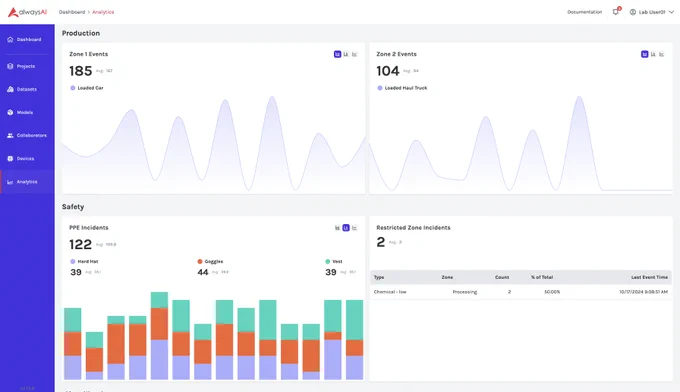Select bar chart view for Zone 1 Events
The width and height of the screenshot is (680, 392).
click(x=346, y=54)
